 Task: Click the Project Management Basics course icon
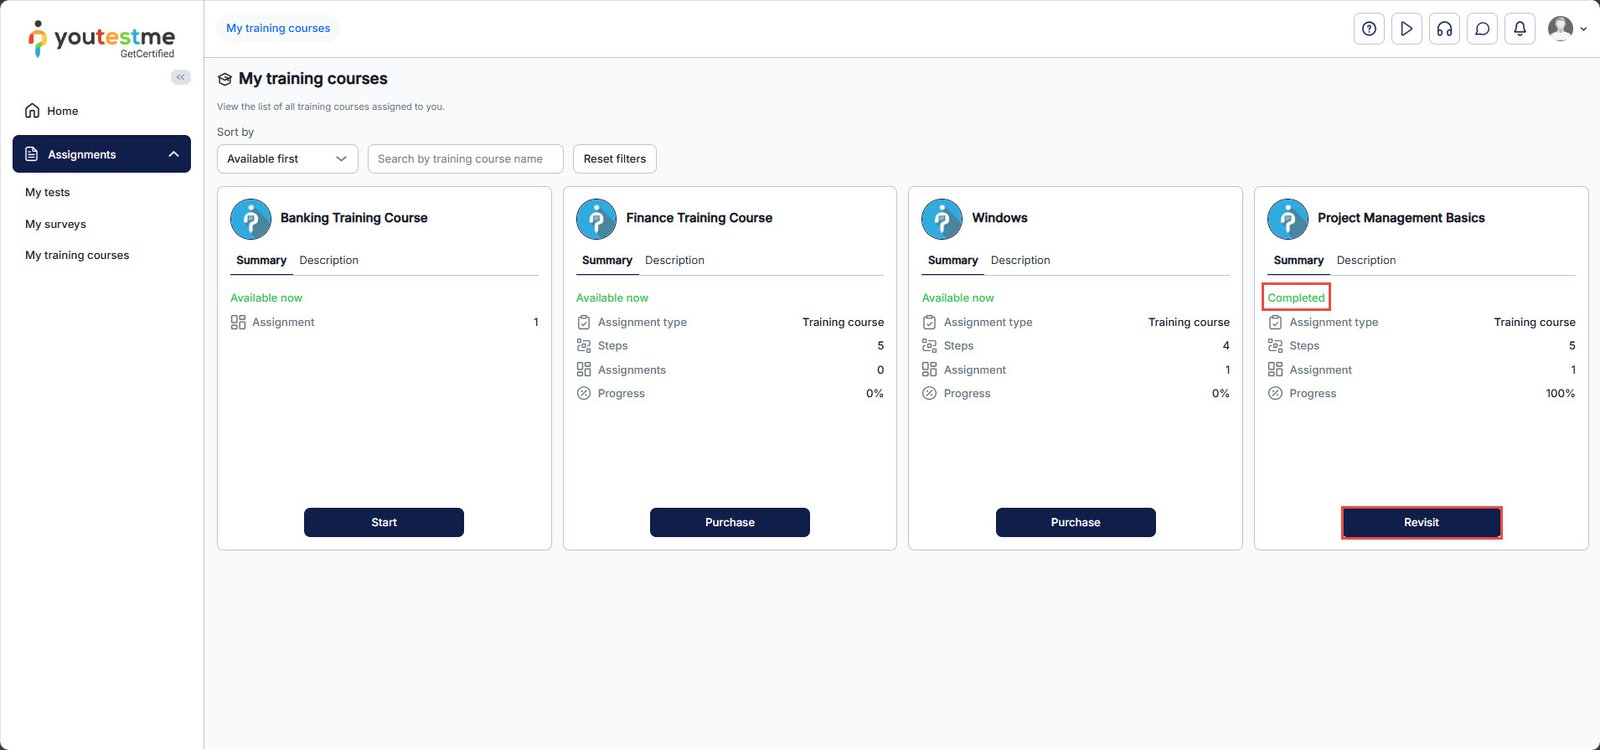click(1287, 219)
